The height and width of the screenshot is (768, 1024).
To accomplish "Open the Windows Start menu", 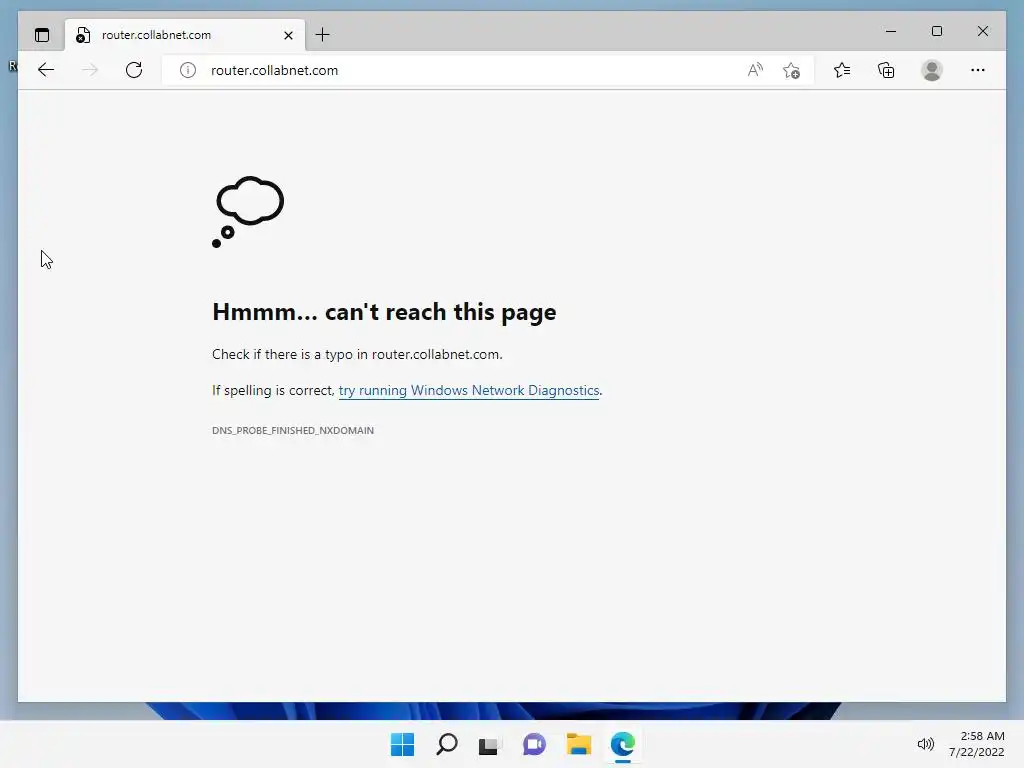I will point(402,744).
